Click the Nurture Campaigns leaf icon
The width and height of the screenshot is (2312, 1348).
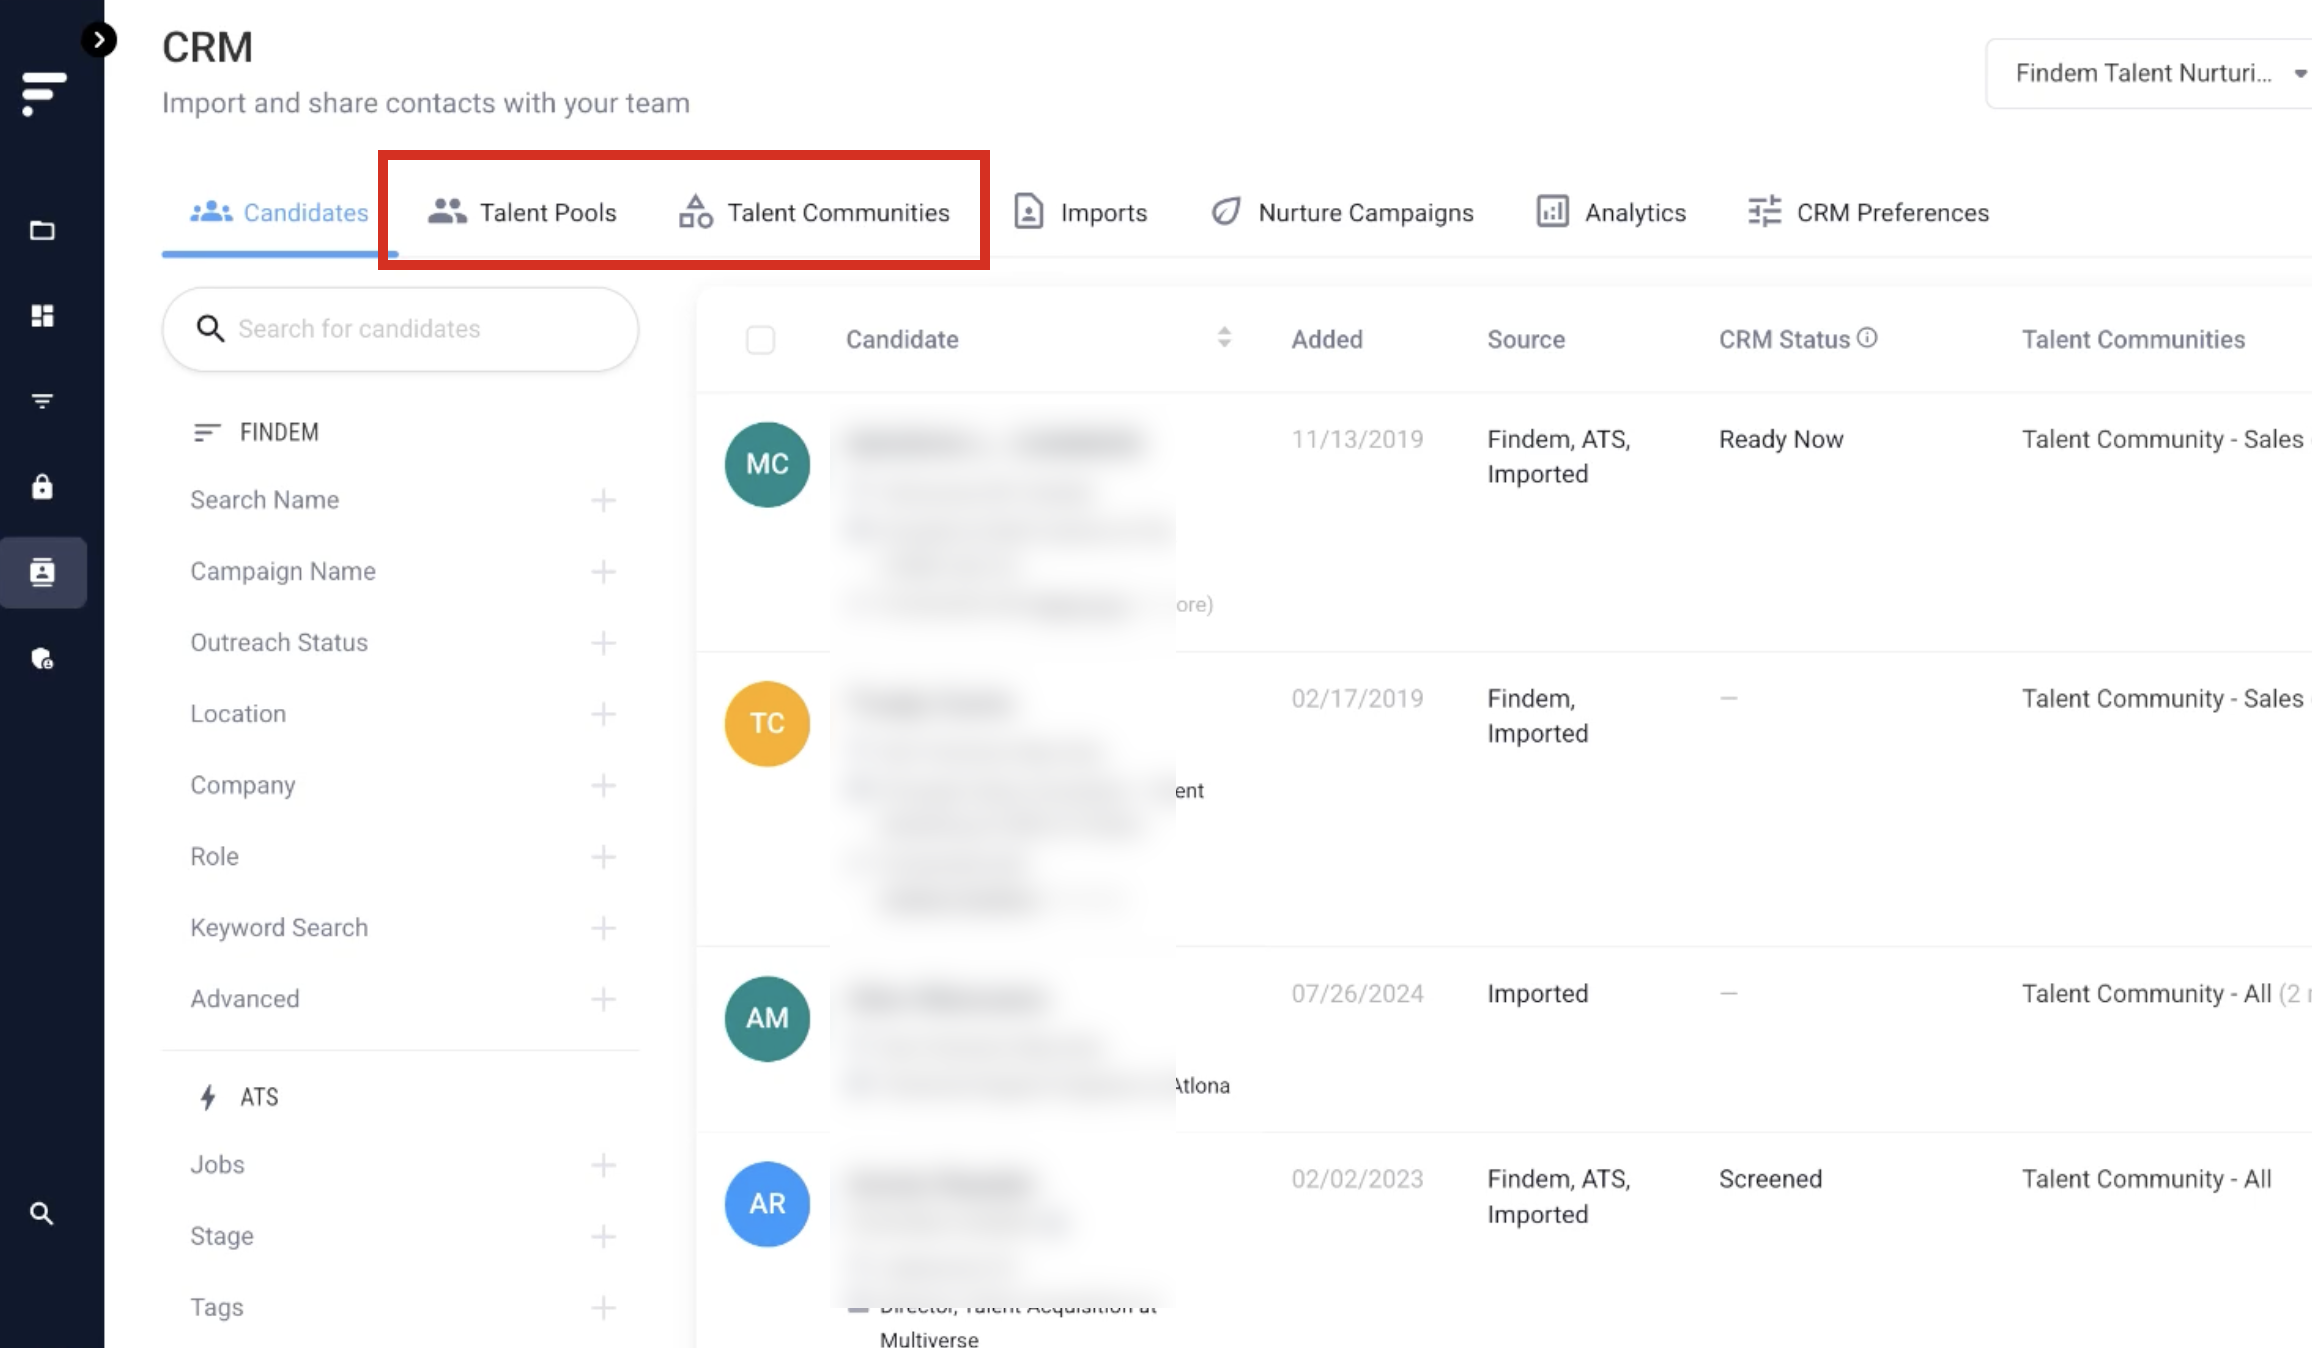click(1226, 211)
